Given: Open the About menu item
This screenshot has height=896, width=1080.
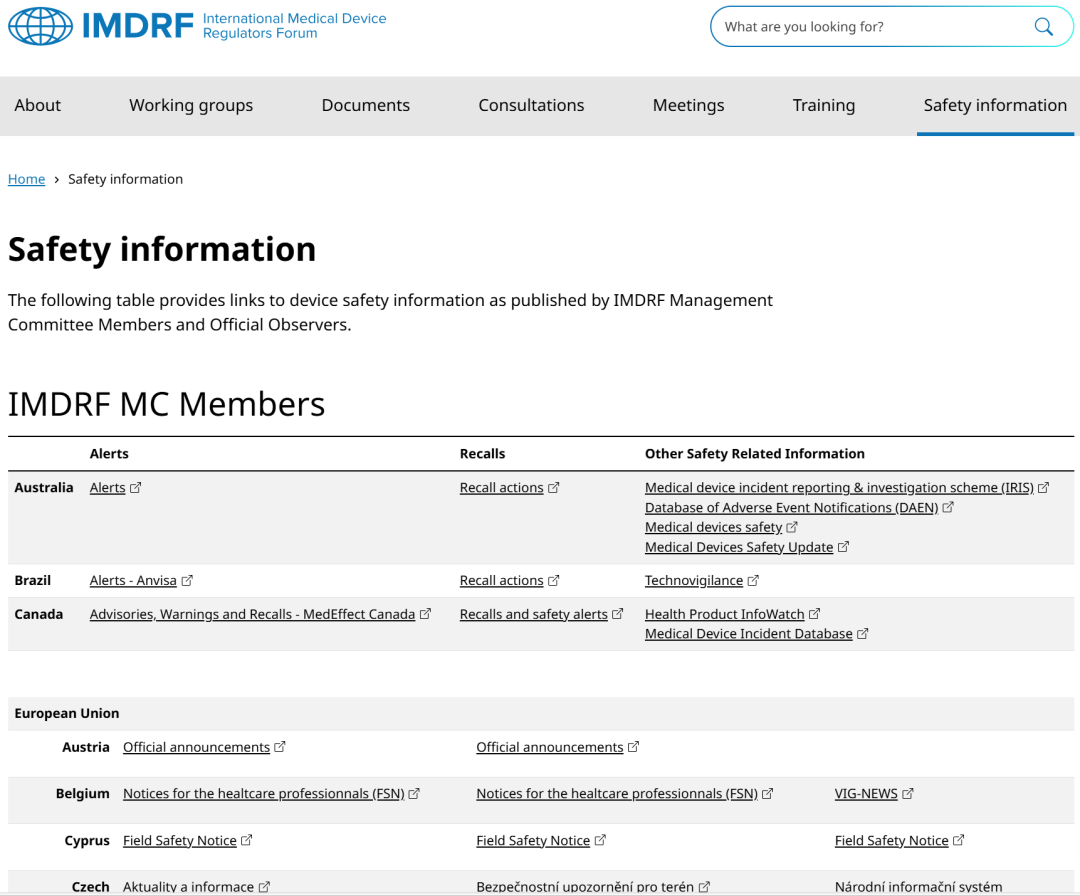Looking at the screenshot, I should pos(38,105).
